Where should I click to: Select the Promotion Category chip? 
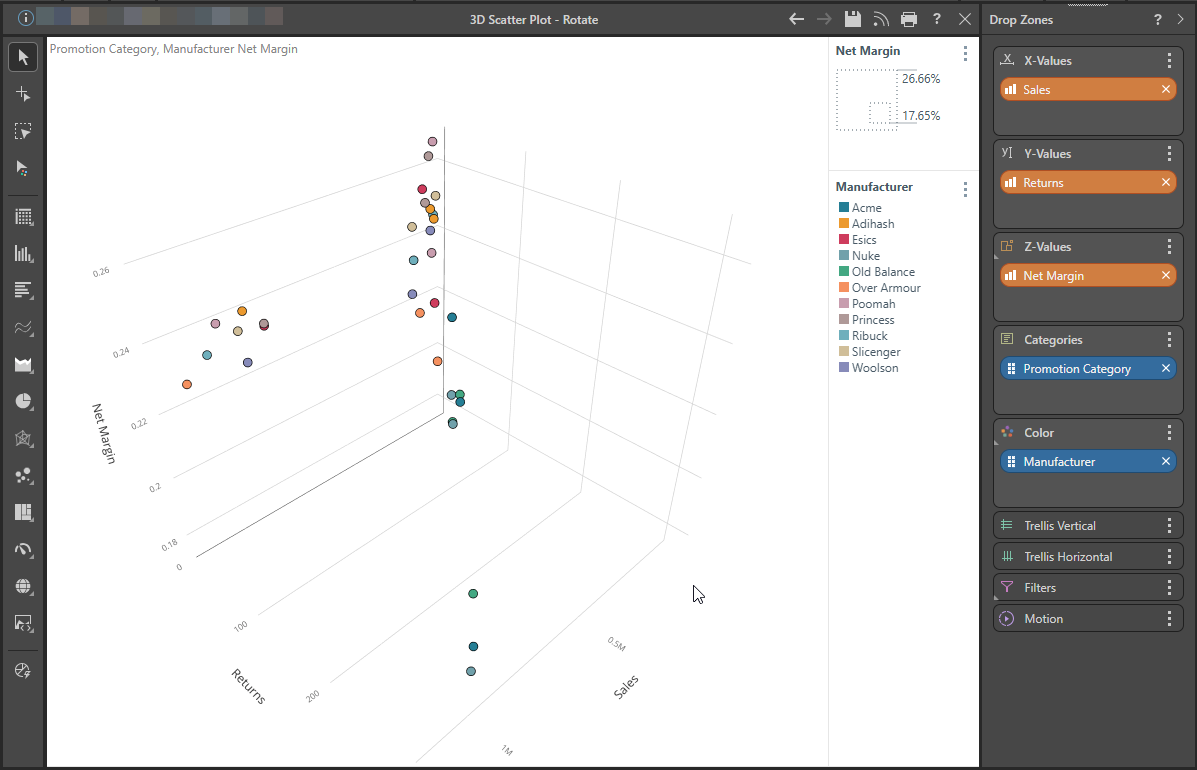1088,369
